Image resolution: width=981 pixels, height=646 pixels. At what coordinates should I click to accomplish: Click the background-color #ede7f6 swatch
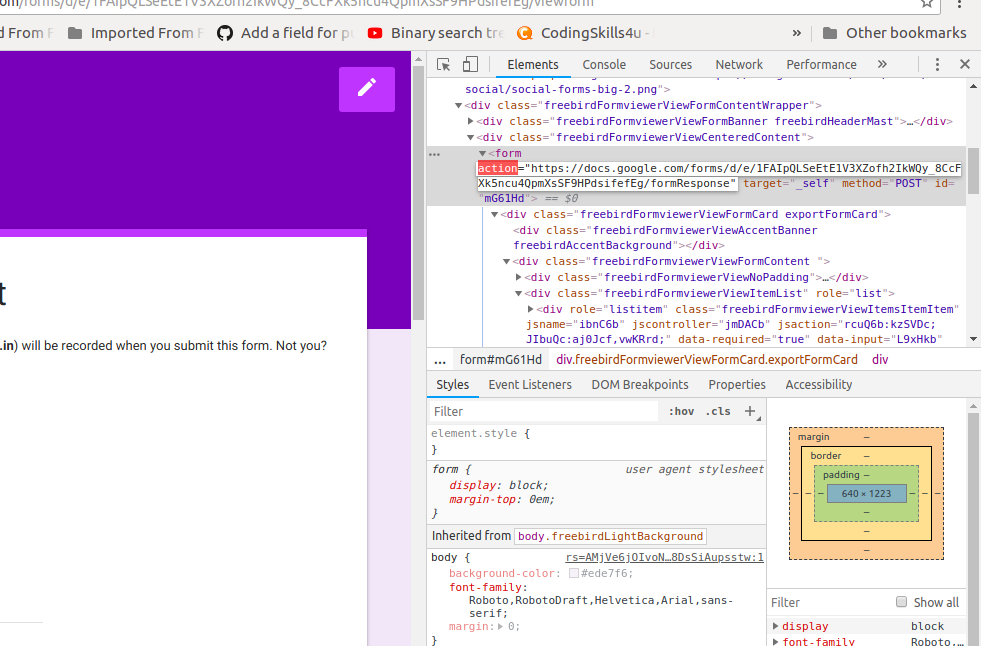[x=574, y=574]
